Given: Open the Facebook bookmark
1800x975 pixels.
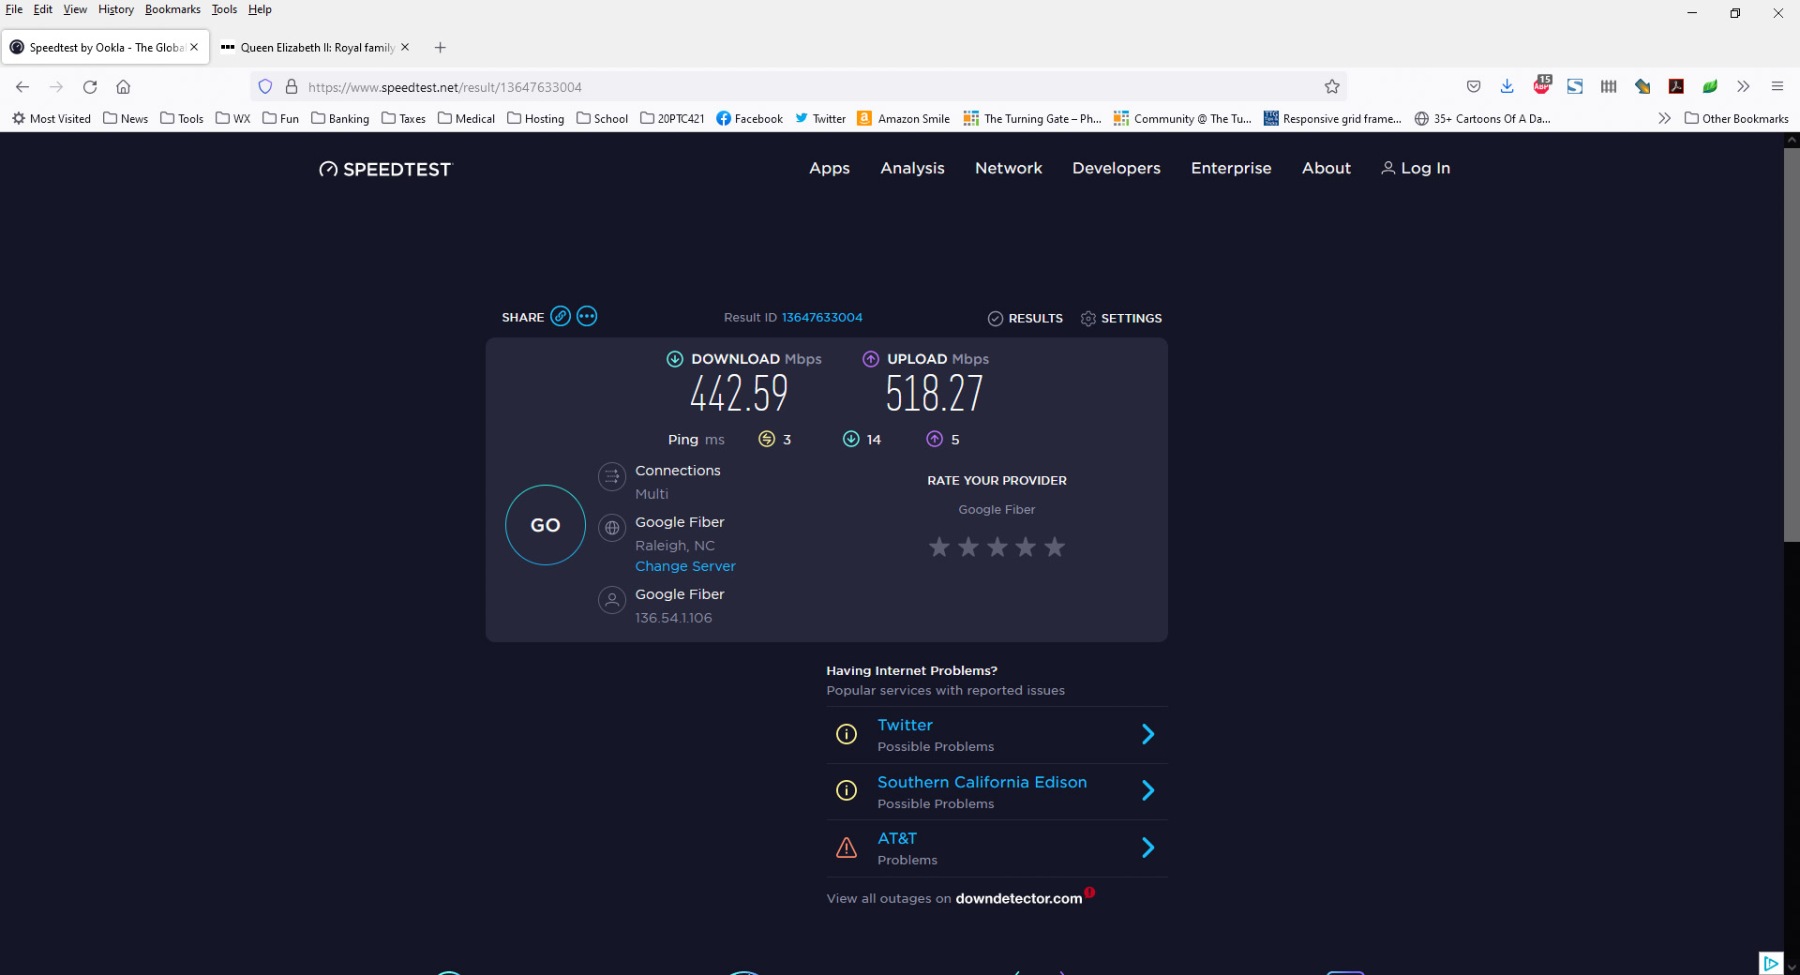Looking at the screenshot, I should point(750,118).
